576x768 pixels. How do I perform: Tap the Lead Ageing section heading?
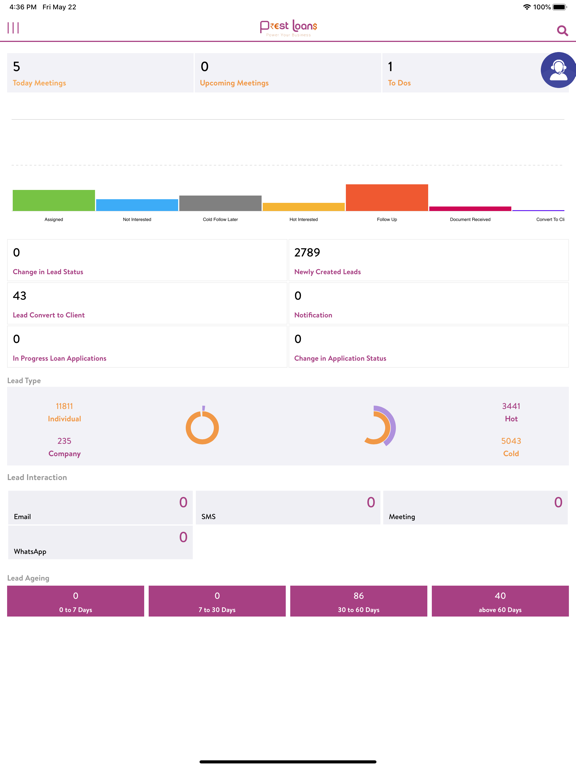pyautogui.click(x=28, y=578)
